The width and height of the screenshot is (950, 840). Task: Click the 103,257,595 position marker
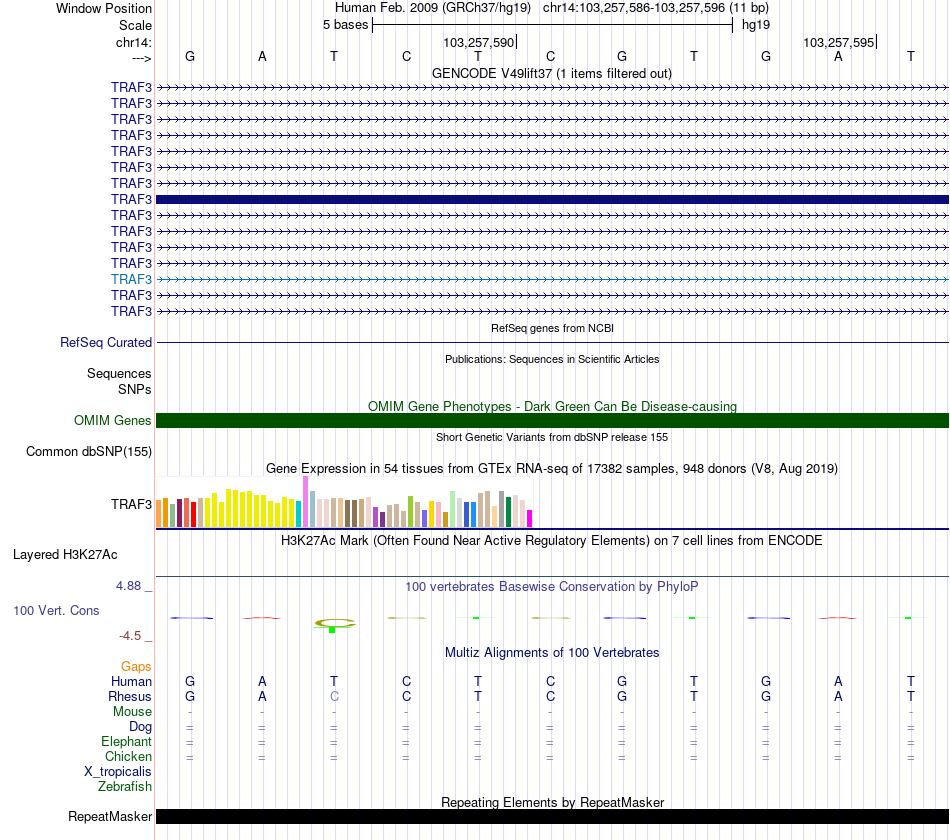(839, 42)
